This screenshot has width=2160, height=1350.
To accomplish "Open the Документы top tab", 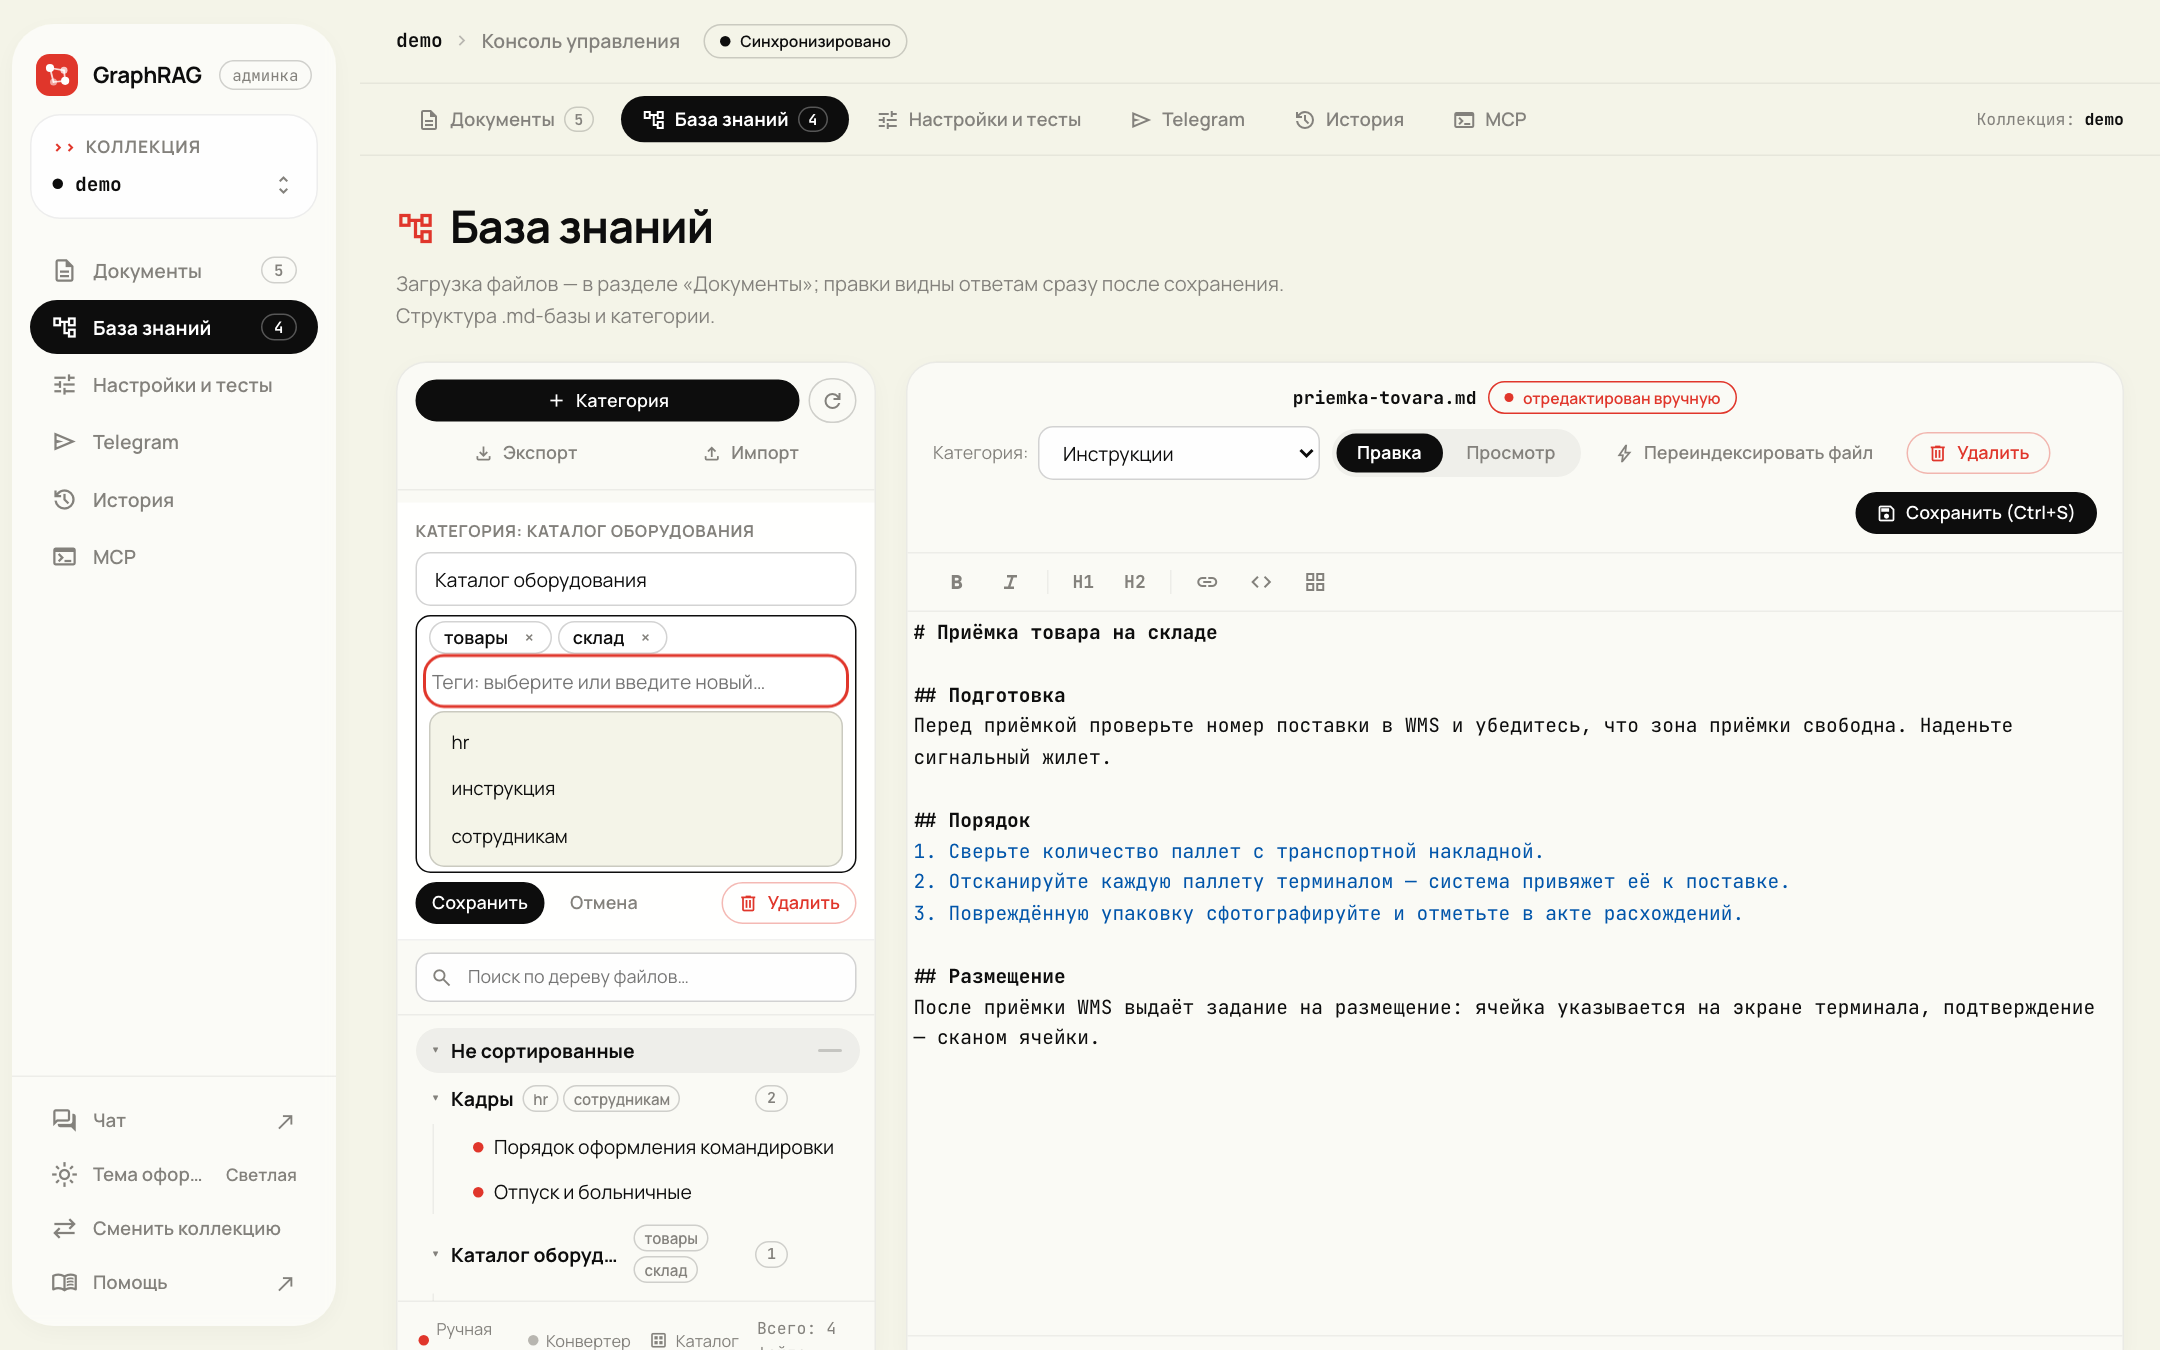I will click(506, 120).
